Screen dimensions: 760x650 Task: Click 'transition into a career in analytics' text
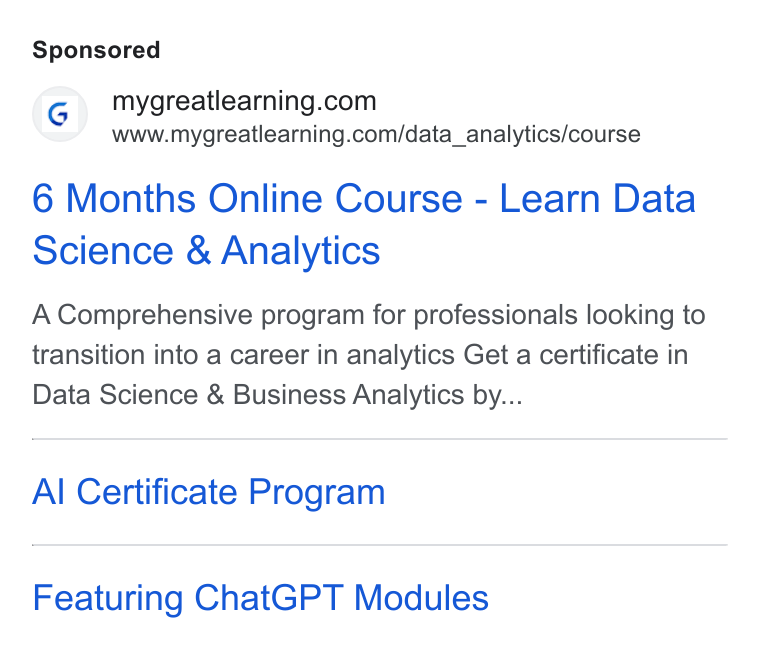point(243,355)
